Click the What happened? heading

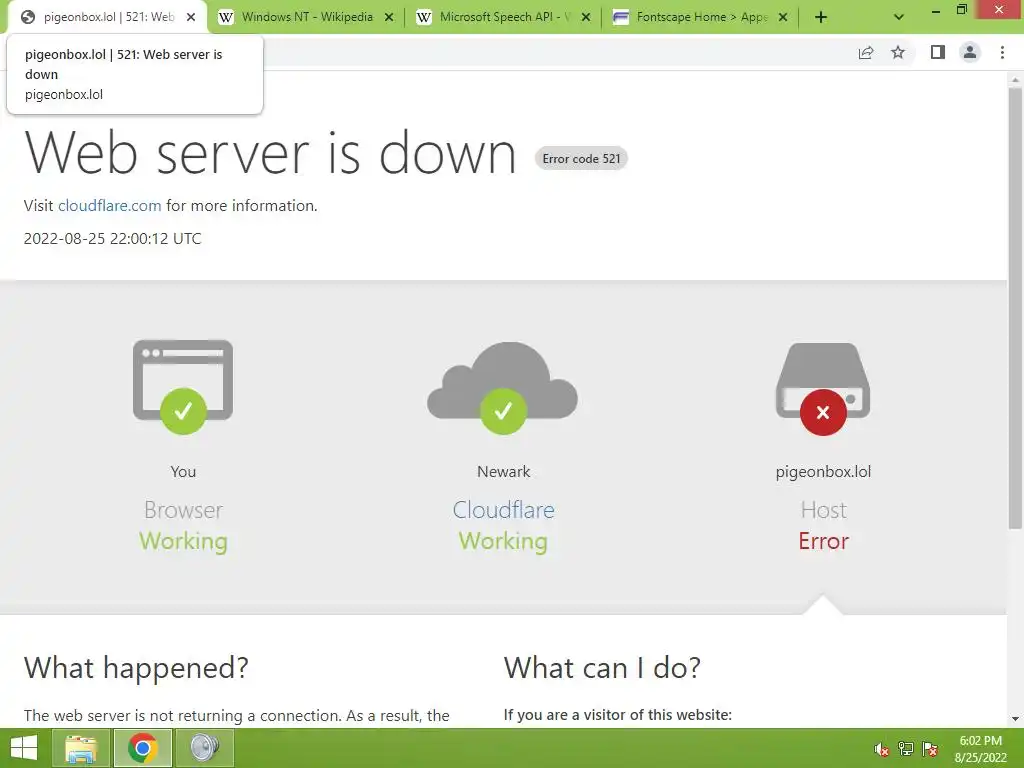click(136, 668)
